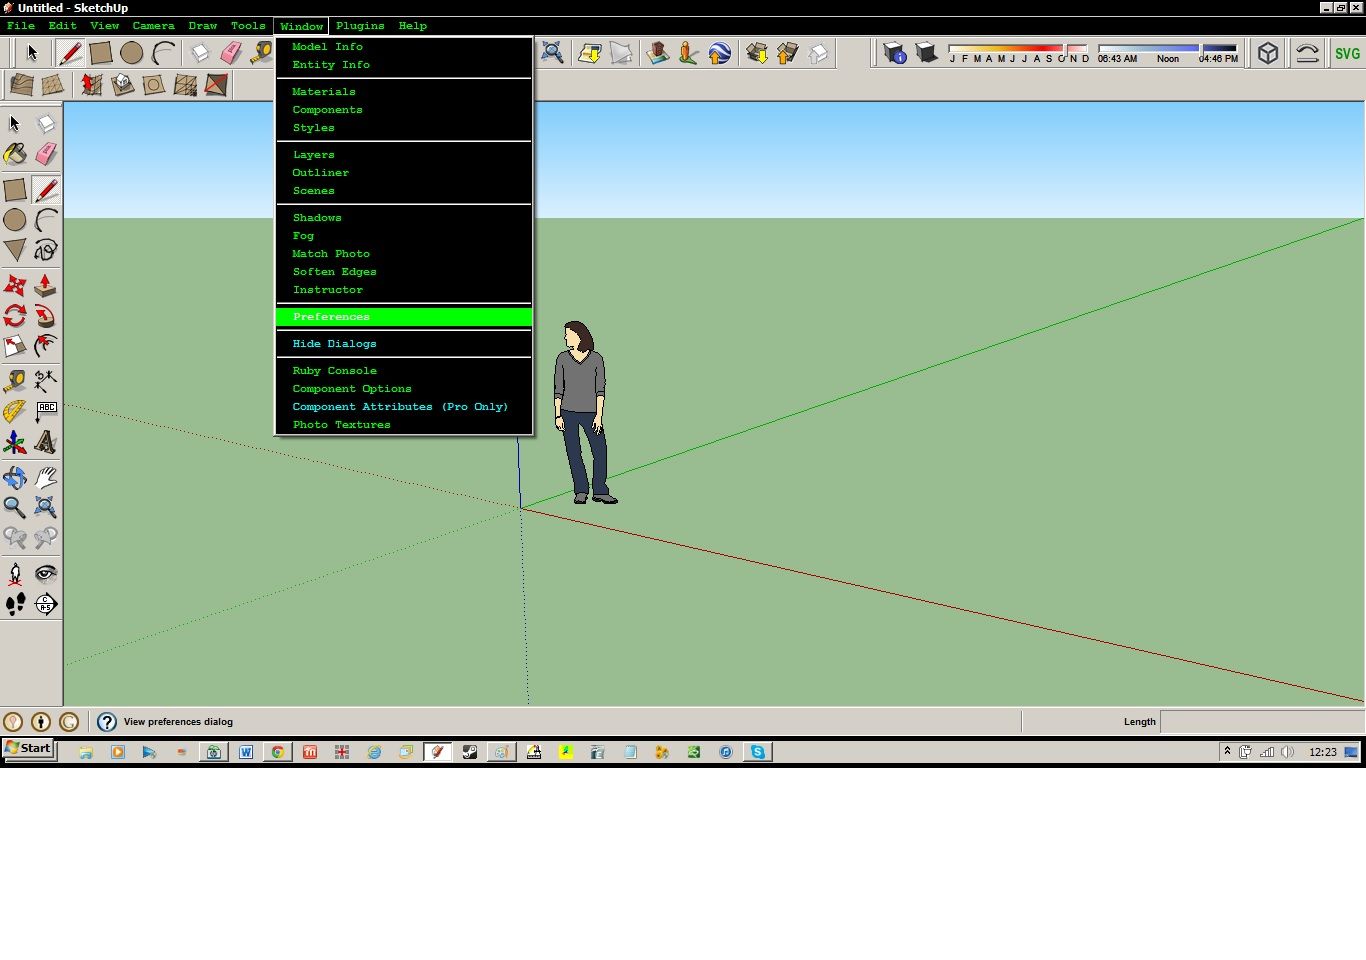
Task: Open the File menu
Action: point(21,26)
